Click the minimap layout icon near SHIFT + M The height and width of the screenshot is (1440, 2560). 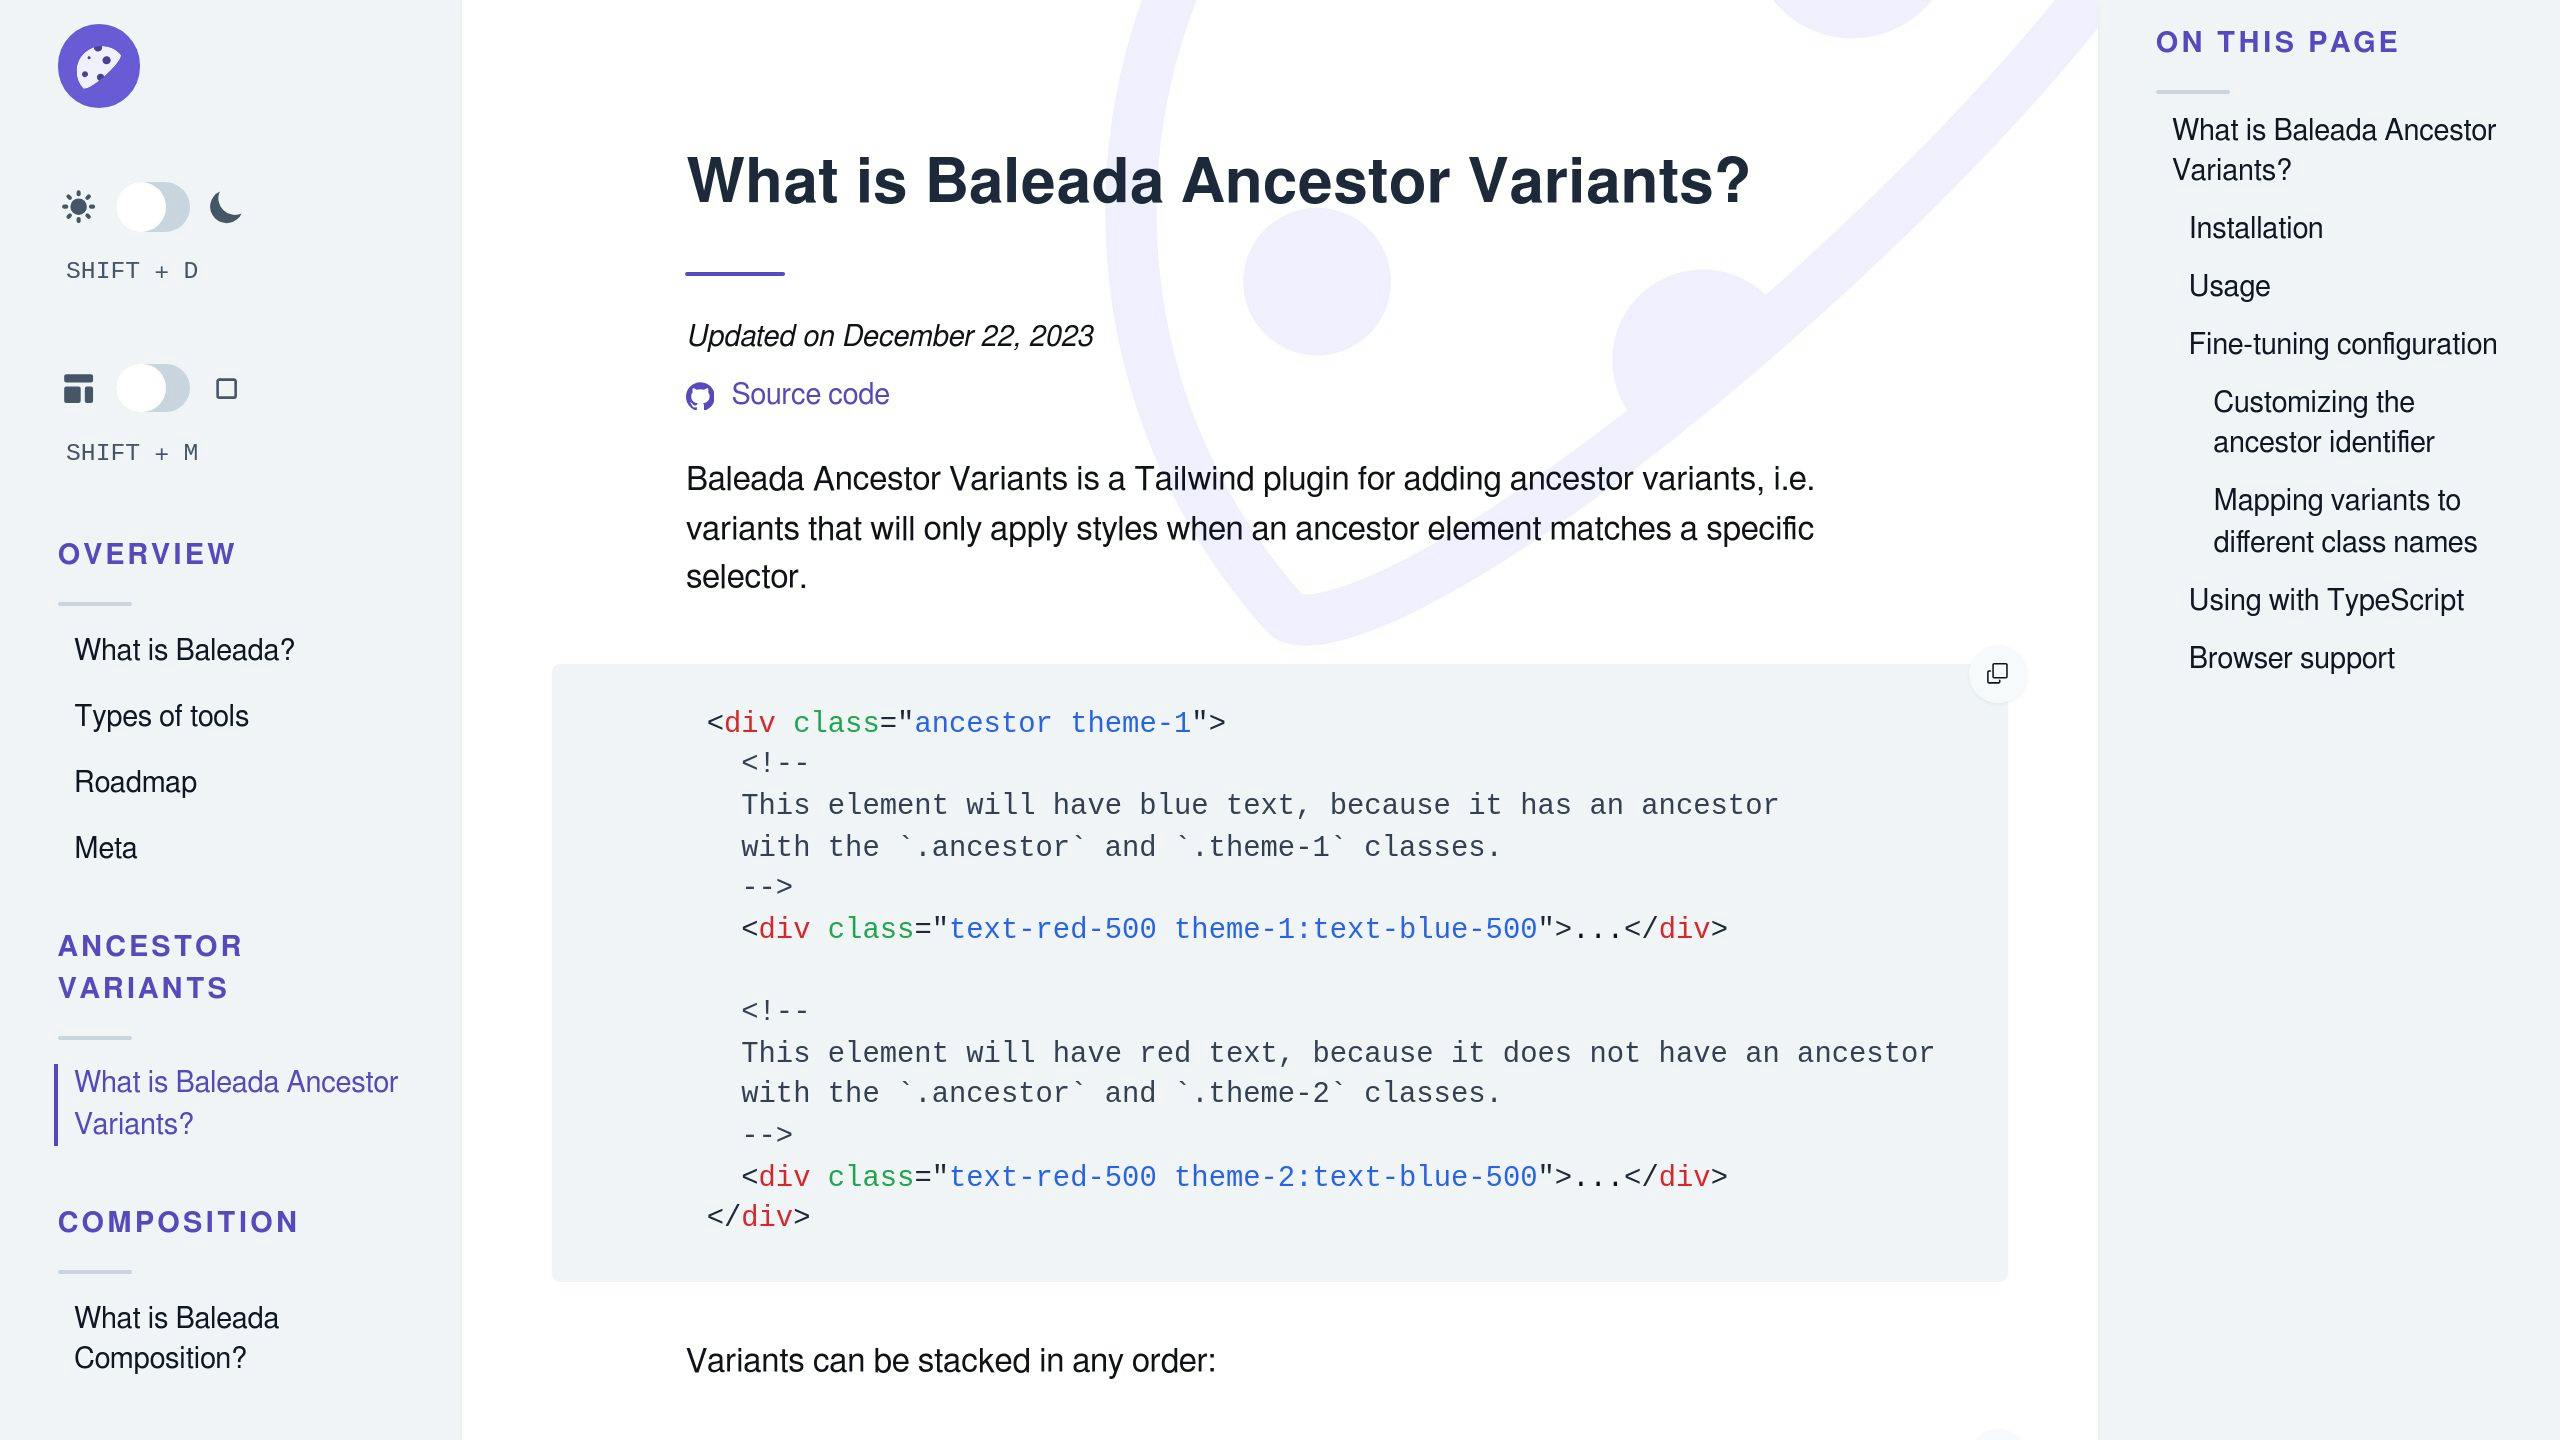[78, 389]
